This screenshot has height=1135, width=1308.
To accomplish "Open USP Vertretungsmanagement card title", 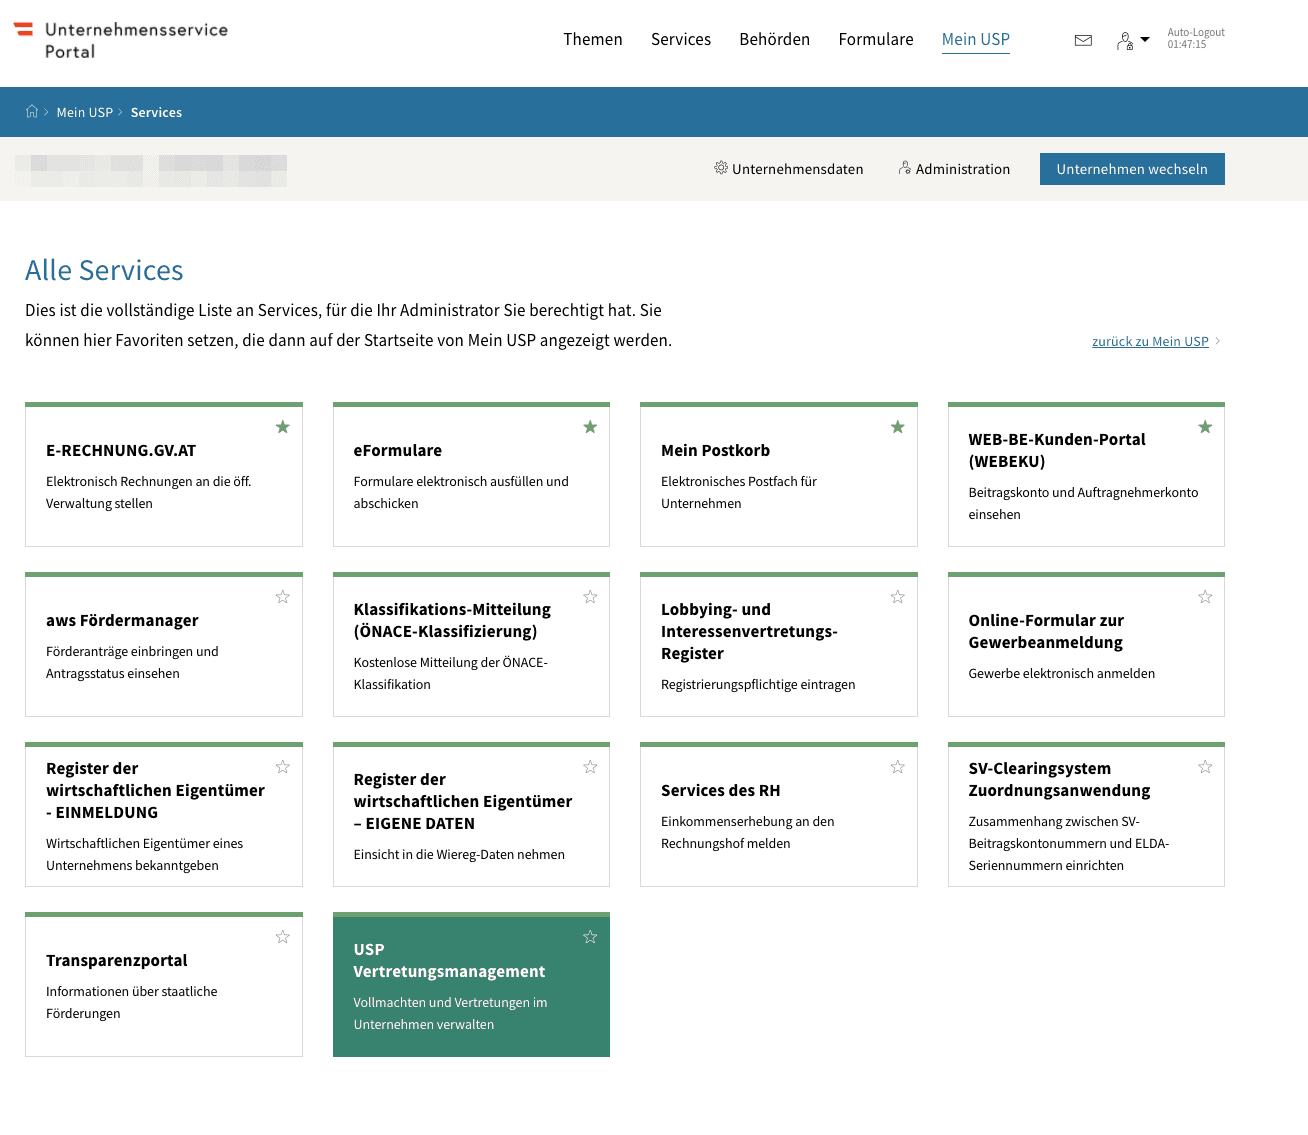I will [449, 960].
